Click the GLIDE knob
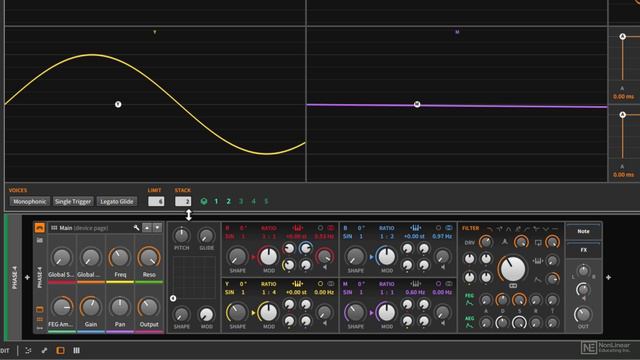This screenshot has height=360, width=640. coord(207,236)
